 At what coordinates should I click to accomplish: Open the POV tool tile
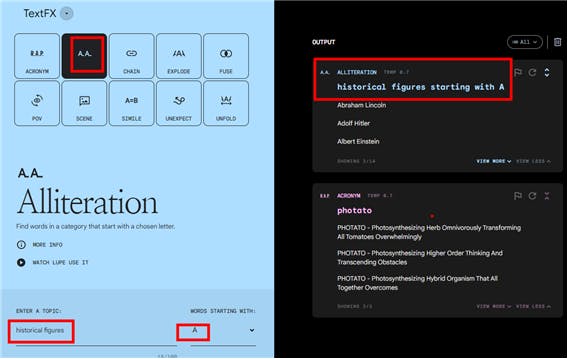pyautogui.click(x=37, y=103)
